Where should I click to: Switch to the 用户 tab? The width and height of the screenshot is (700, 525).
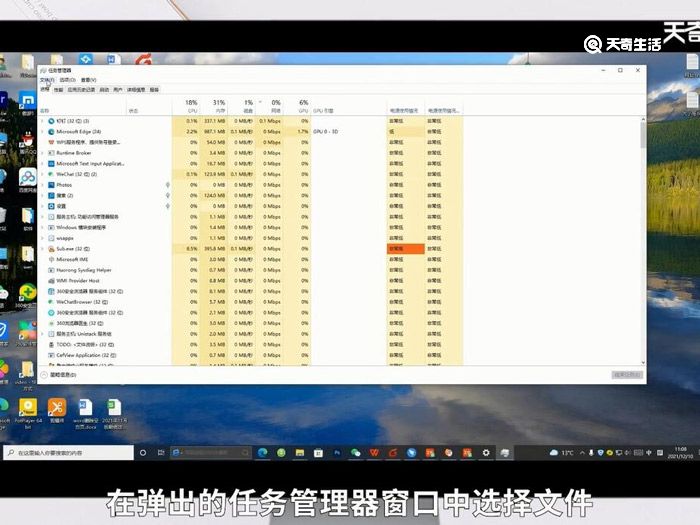tap(117, 90)
